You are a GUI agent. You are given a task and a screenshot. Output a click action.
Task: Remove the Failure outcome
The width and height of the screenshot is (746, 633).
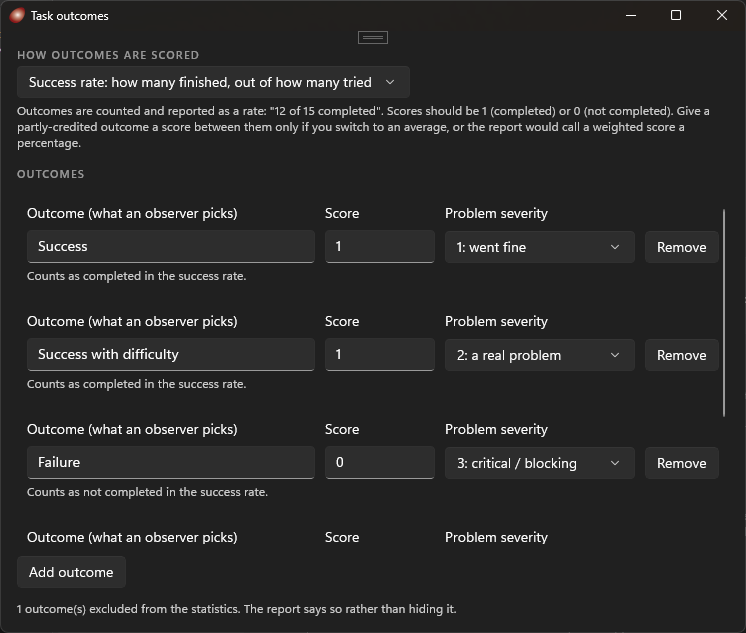point(681,463)
